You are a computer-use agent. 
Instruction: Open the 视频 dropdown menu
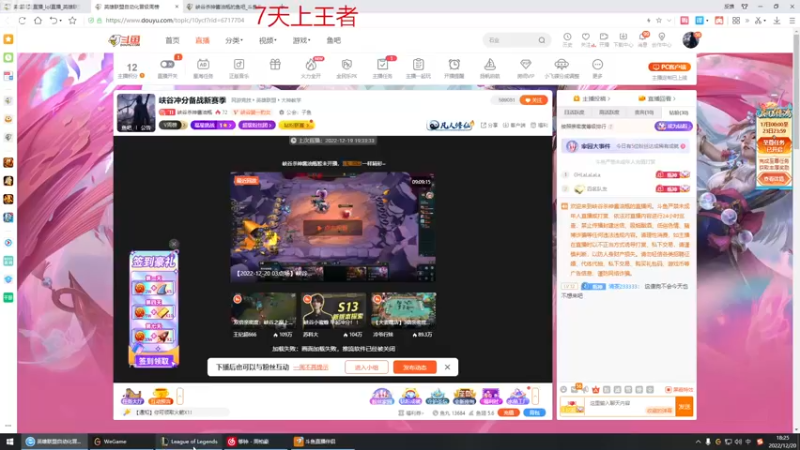click(x=267, y=40)
